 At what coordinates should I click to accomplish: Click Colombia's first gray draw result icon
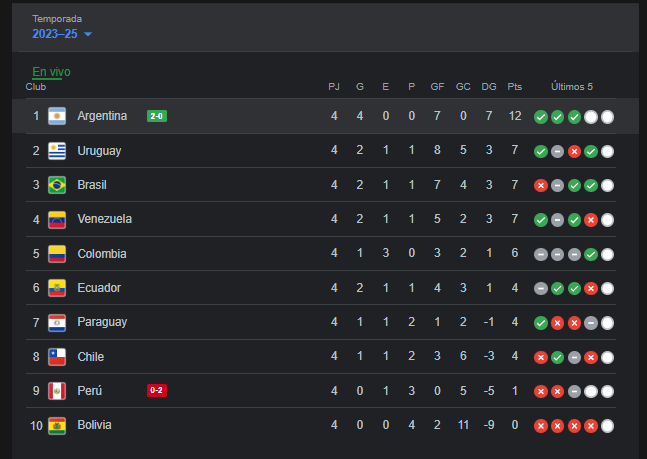pyautogui.click(x=541, y=254)
